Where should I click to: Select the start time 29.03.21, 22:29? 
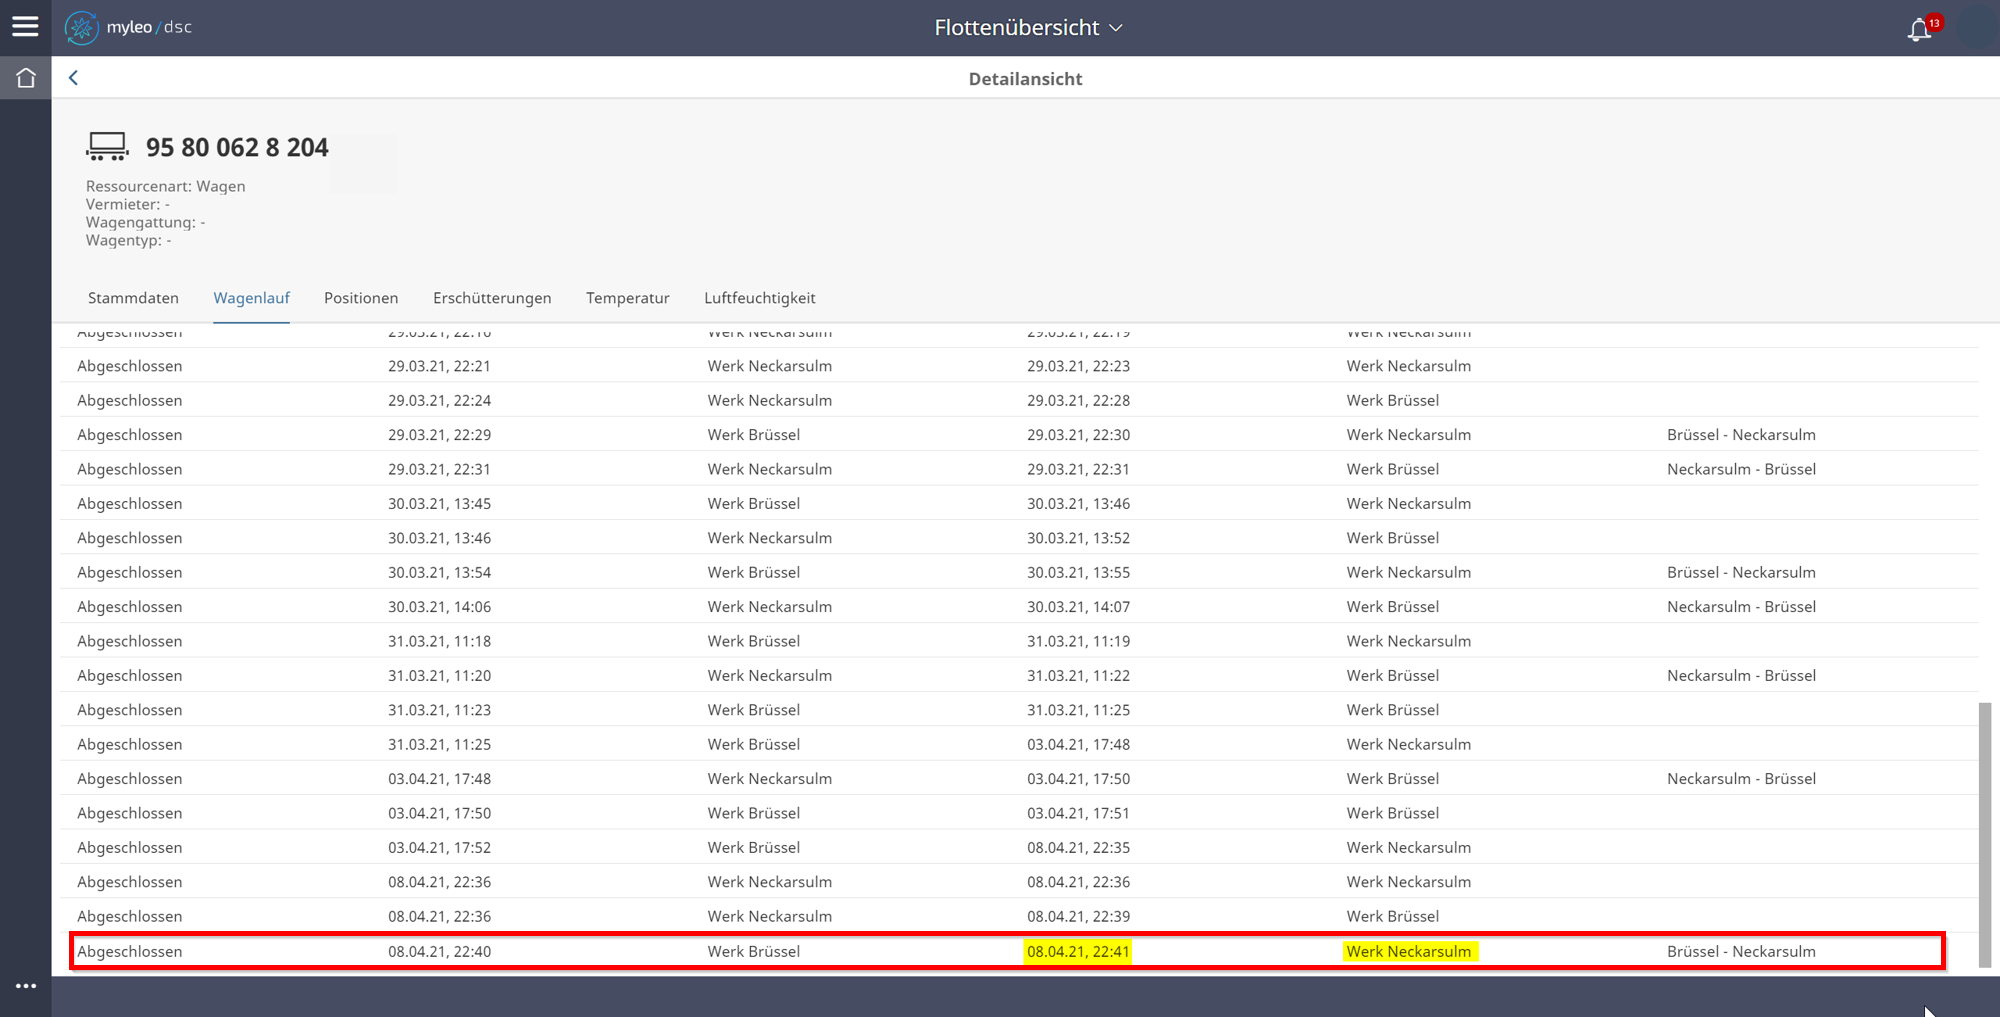tap(439, 435)
